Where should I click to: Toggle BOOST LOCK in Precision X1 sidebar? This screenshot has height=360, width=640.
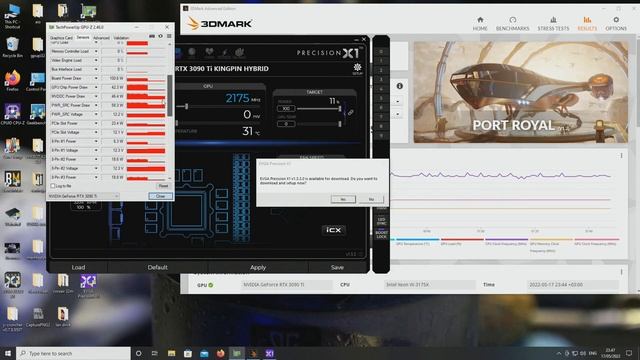coord(381,235)
